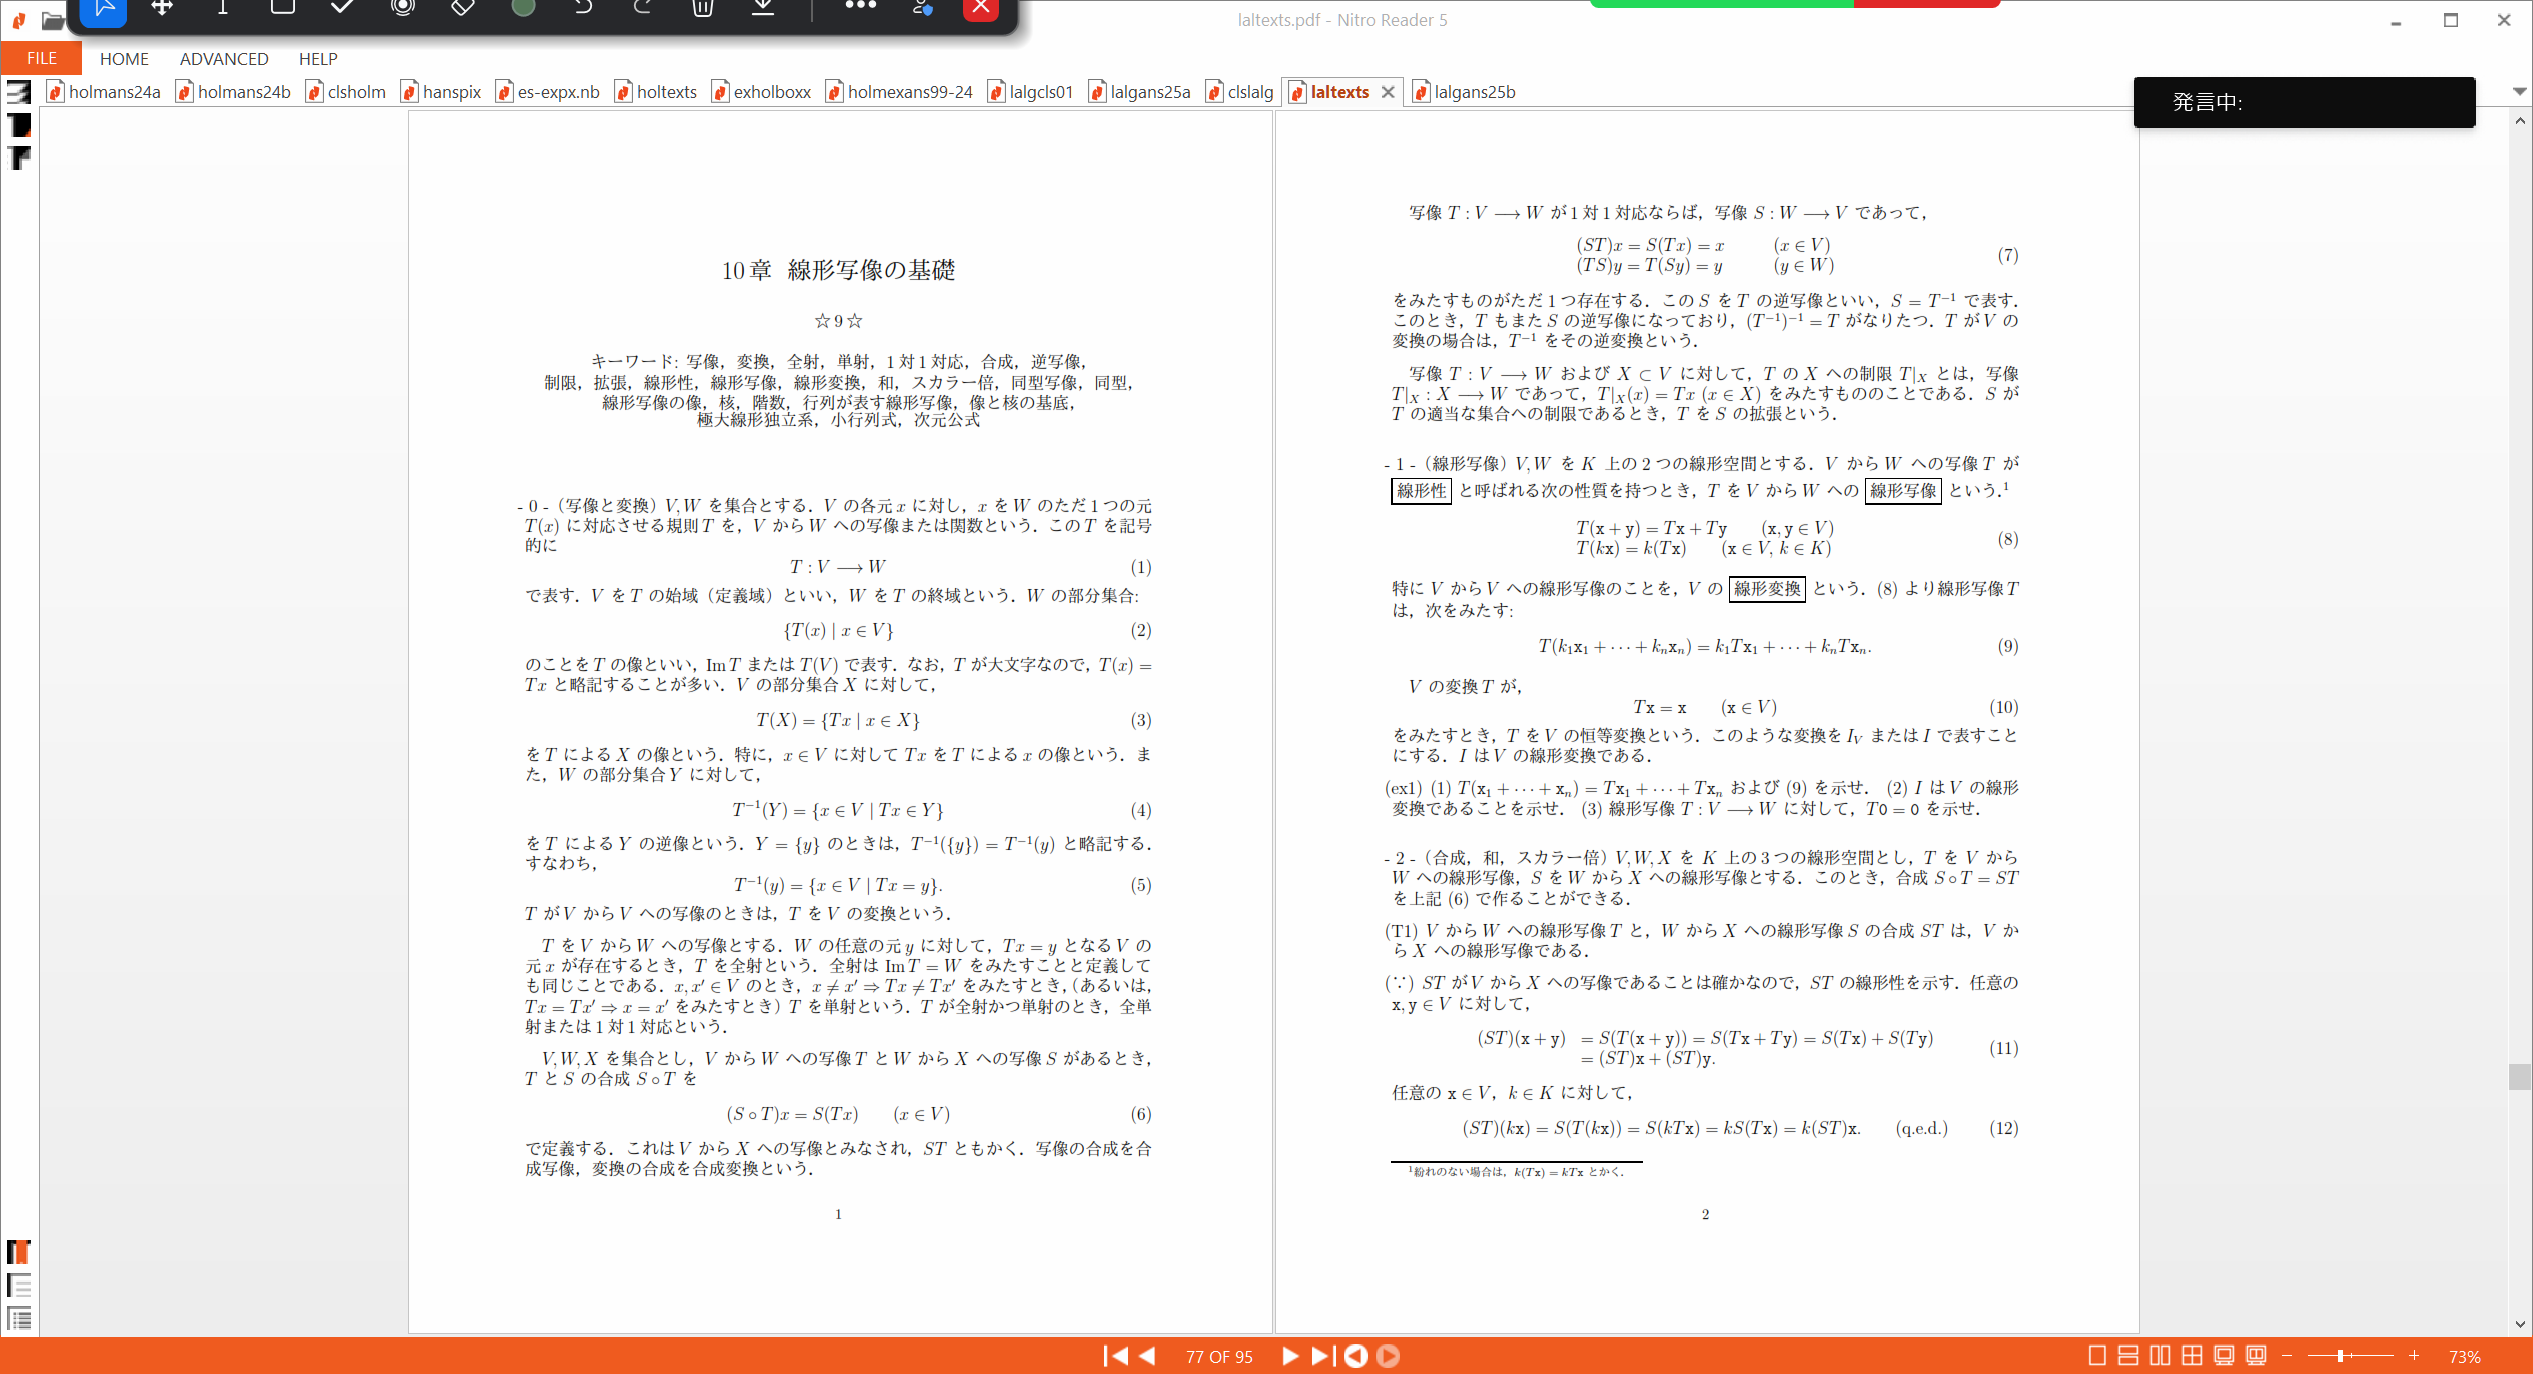Click the user shield permissions icon

pos(922,8)
